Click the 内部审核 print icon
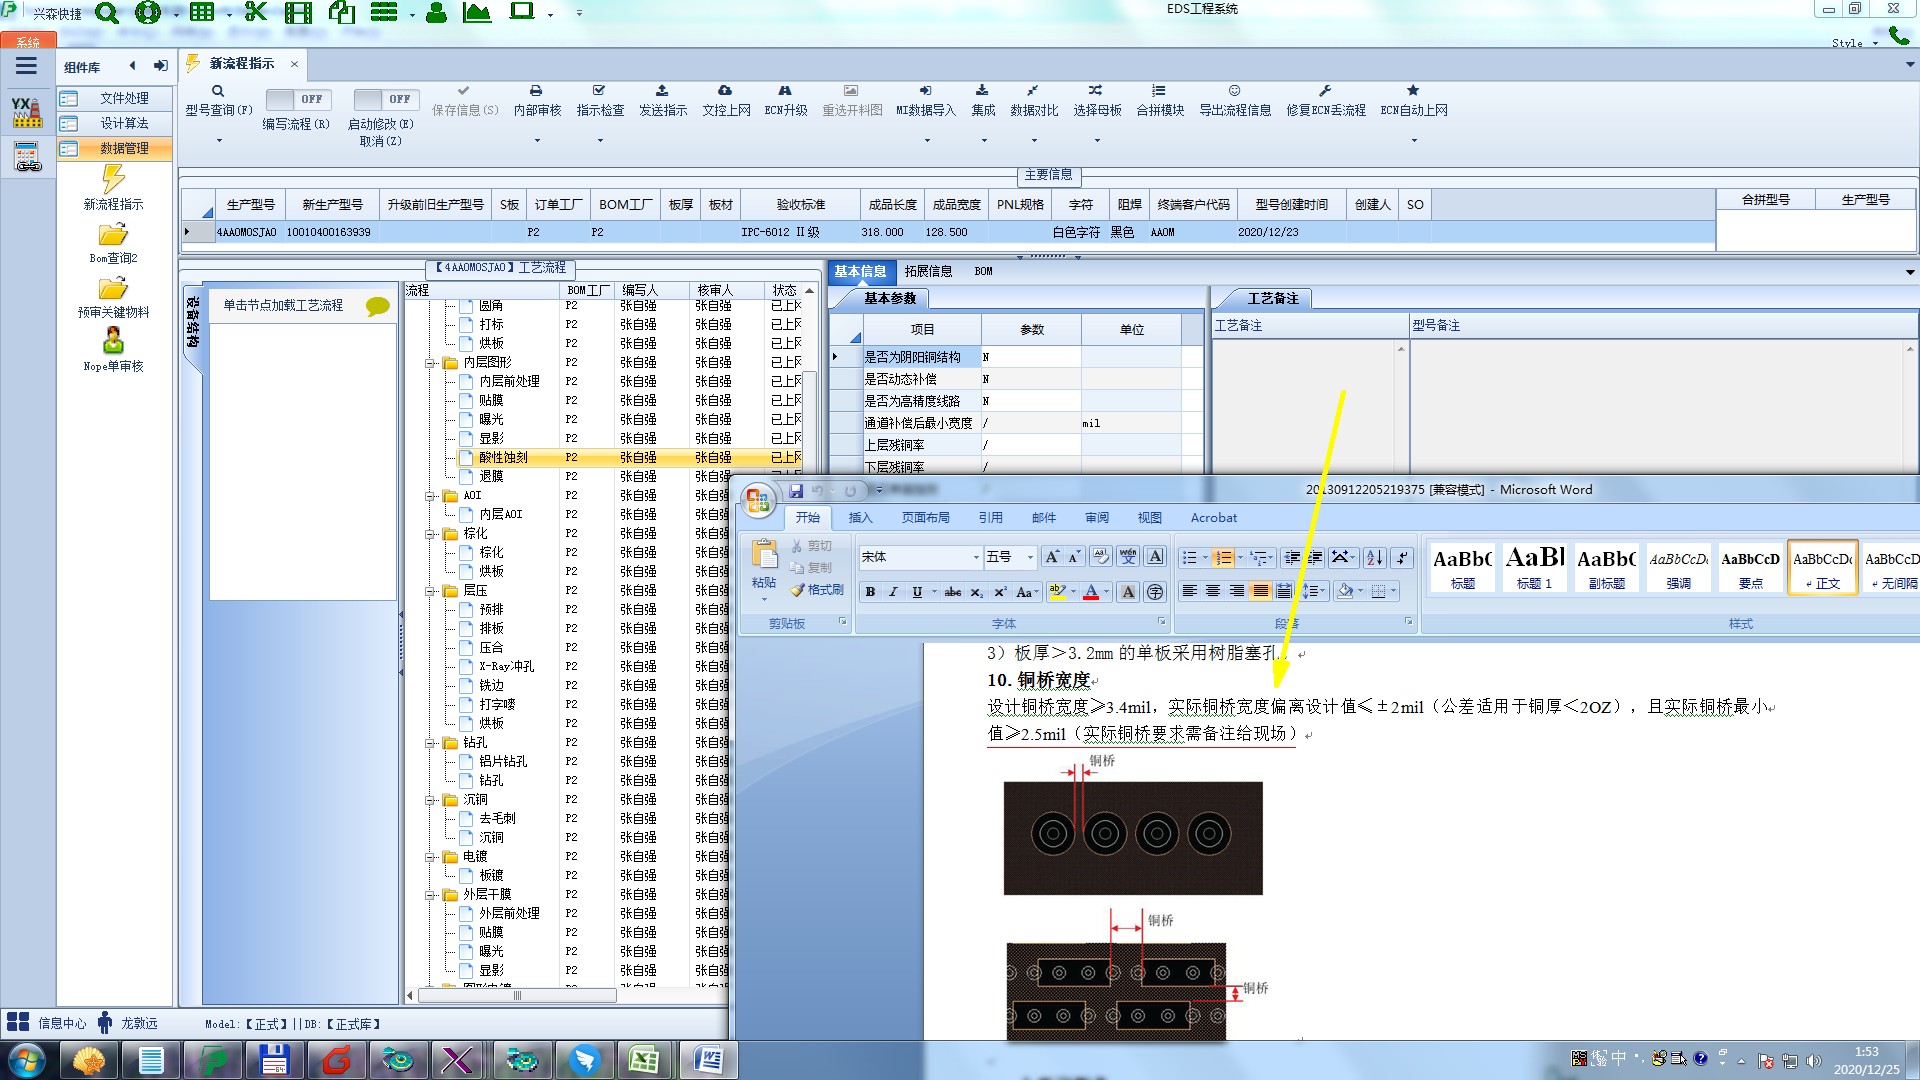The height and width of the screenshot is (1080, 1920). tap(536, 91)
